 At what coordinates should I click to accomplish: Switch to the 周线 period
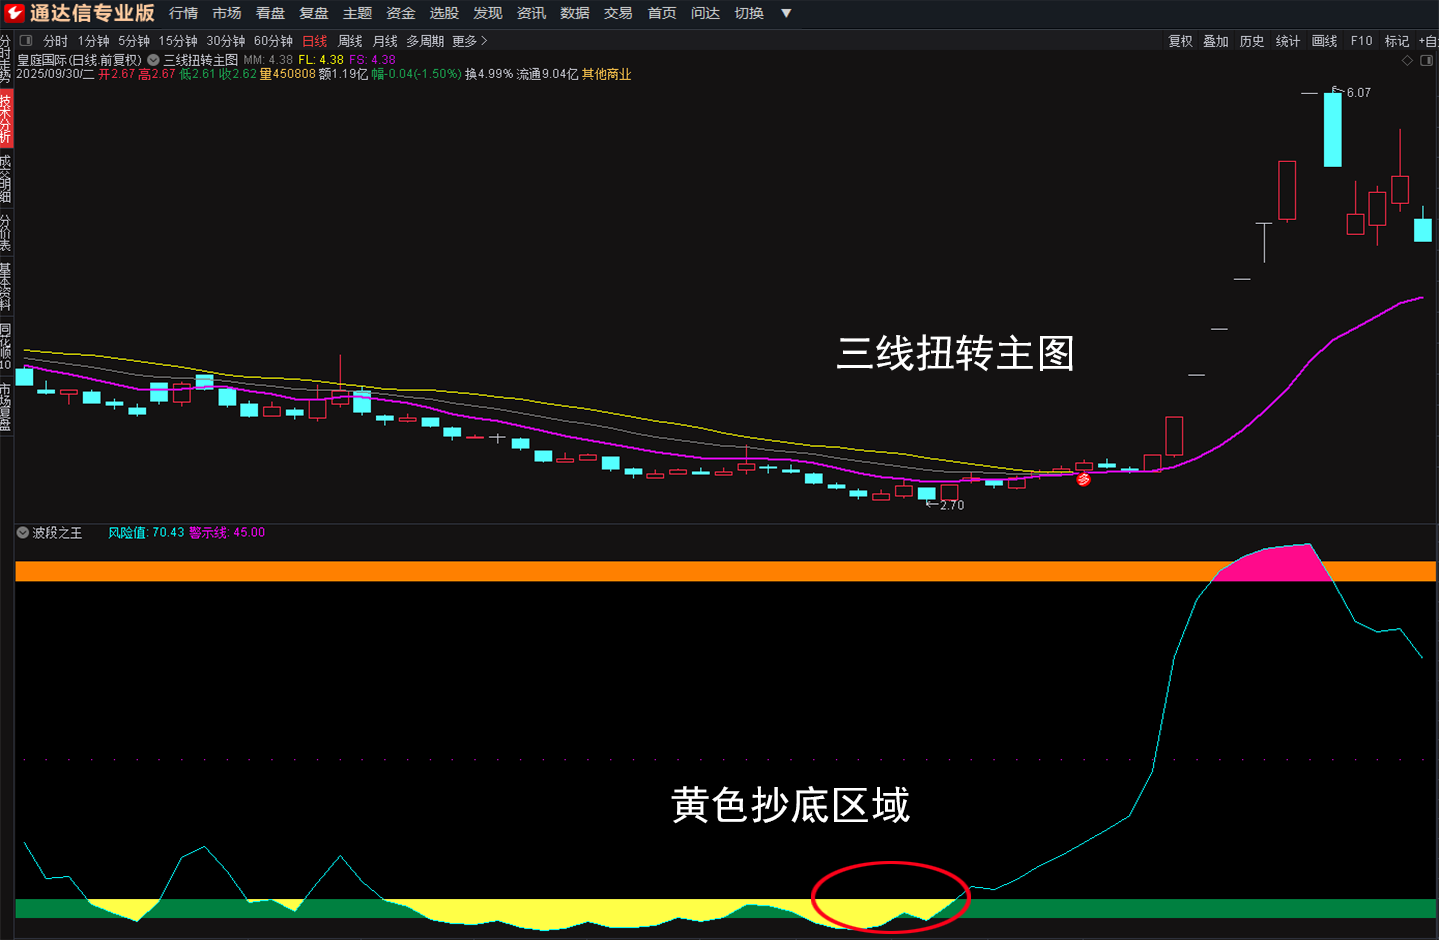350,41
